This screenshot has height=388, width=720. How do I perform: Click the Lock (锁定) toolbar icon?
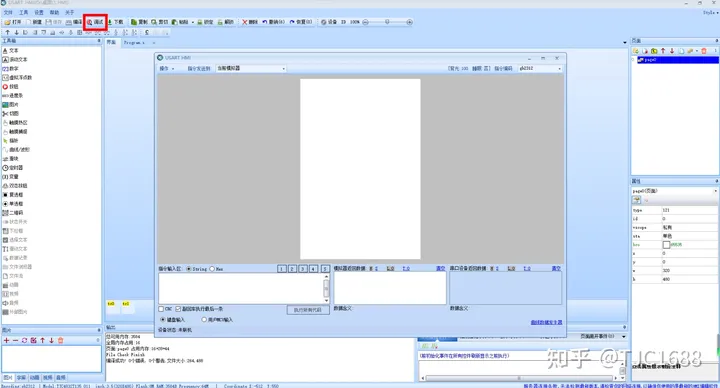pyautogui.click(x=205, y=22)
